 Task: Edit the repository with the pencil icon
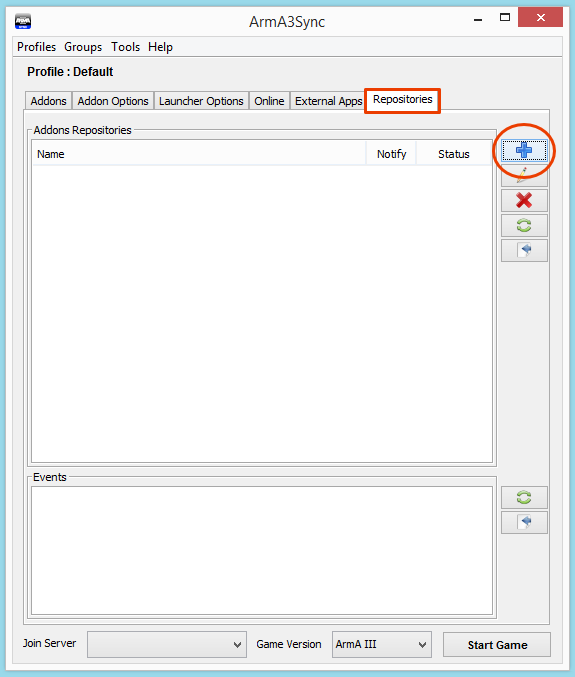click(x=524, y=175)
